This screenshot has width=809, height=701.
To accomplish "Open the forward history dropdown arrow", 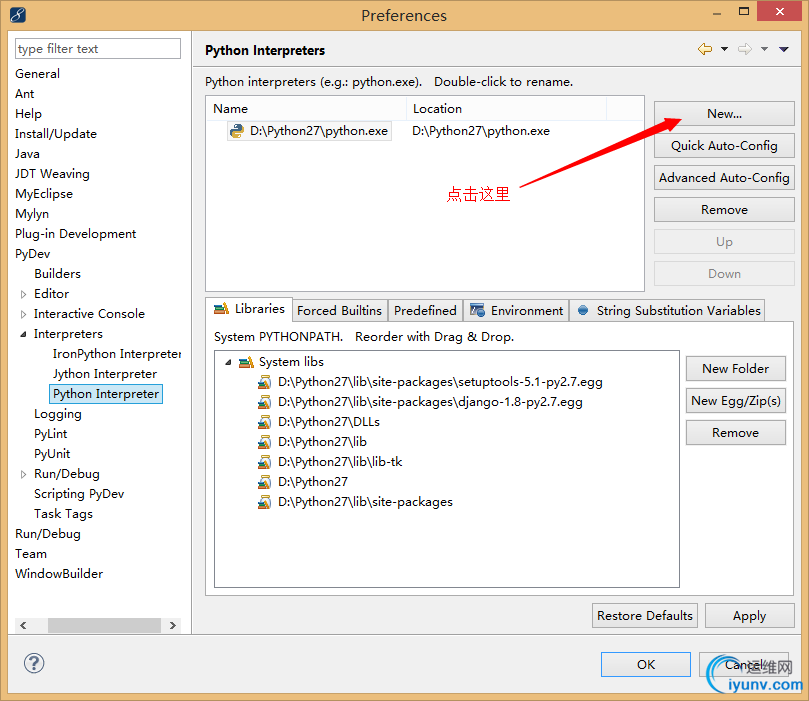I will point(765,49).
